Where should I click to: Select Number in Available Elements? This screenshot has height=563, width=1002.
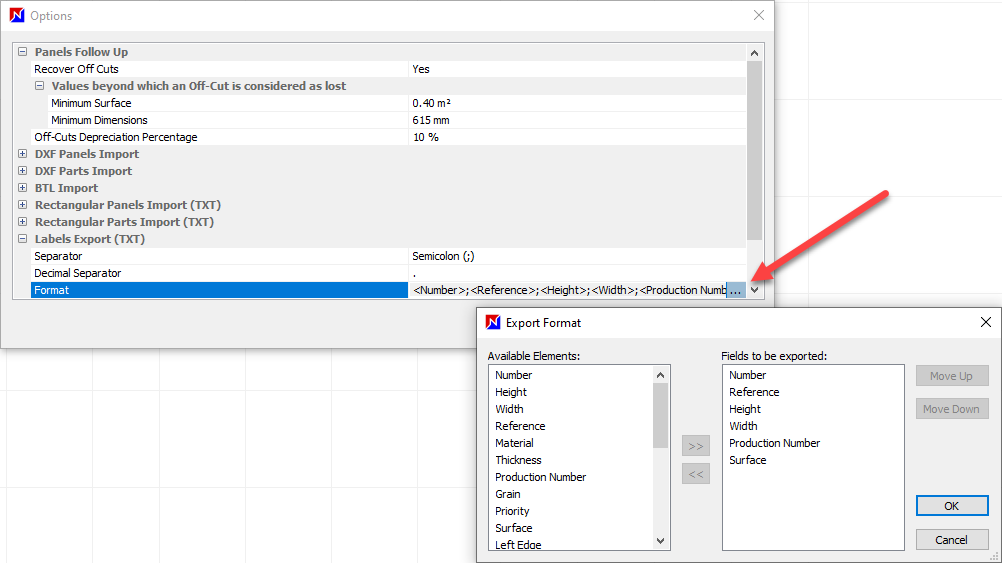click(514, 375)
